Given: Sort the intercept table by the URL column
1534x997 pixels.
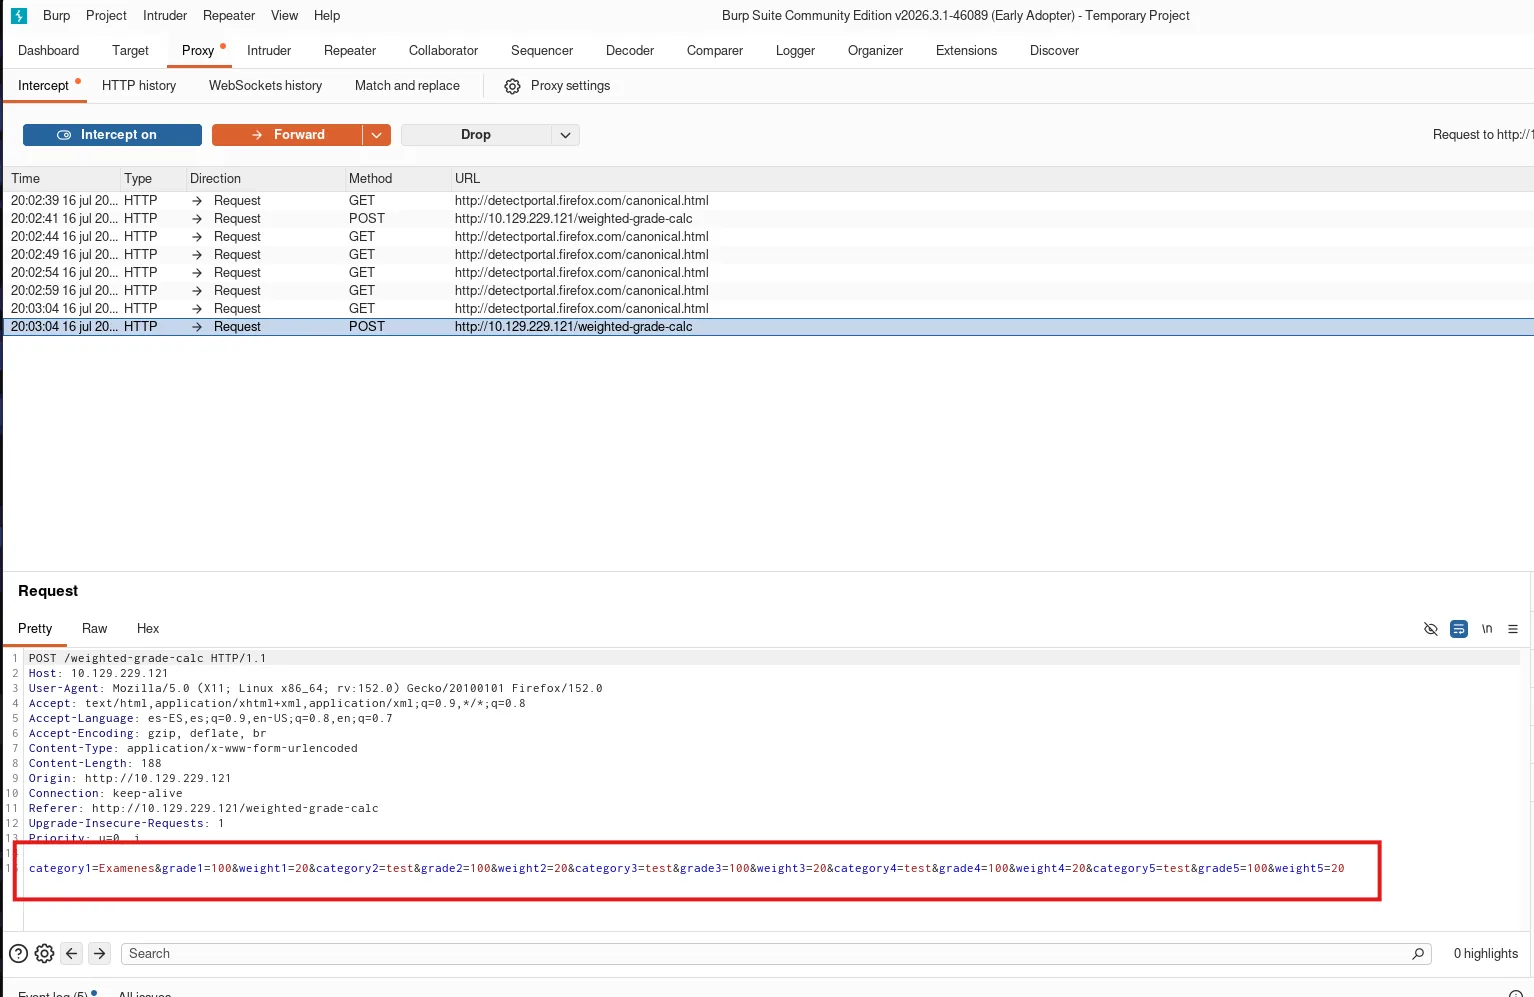Looking at the screenshot, I should point(992,179).
